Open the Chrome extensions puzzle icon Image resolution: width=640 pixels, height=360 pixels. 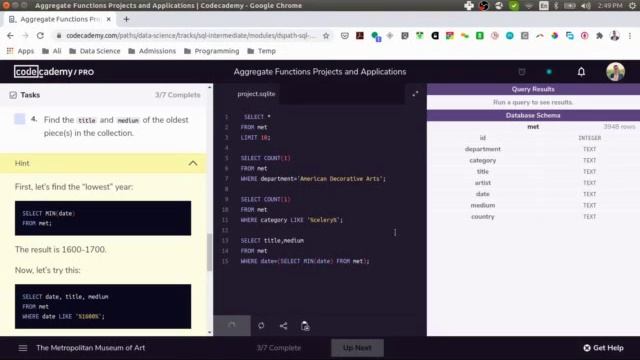click(x=599, y=36)
